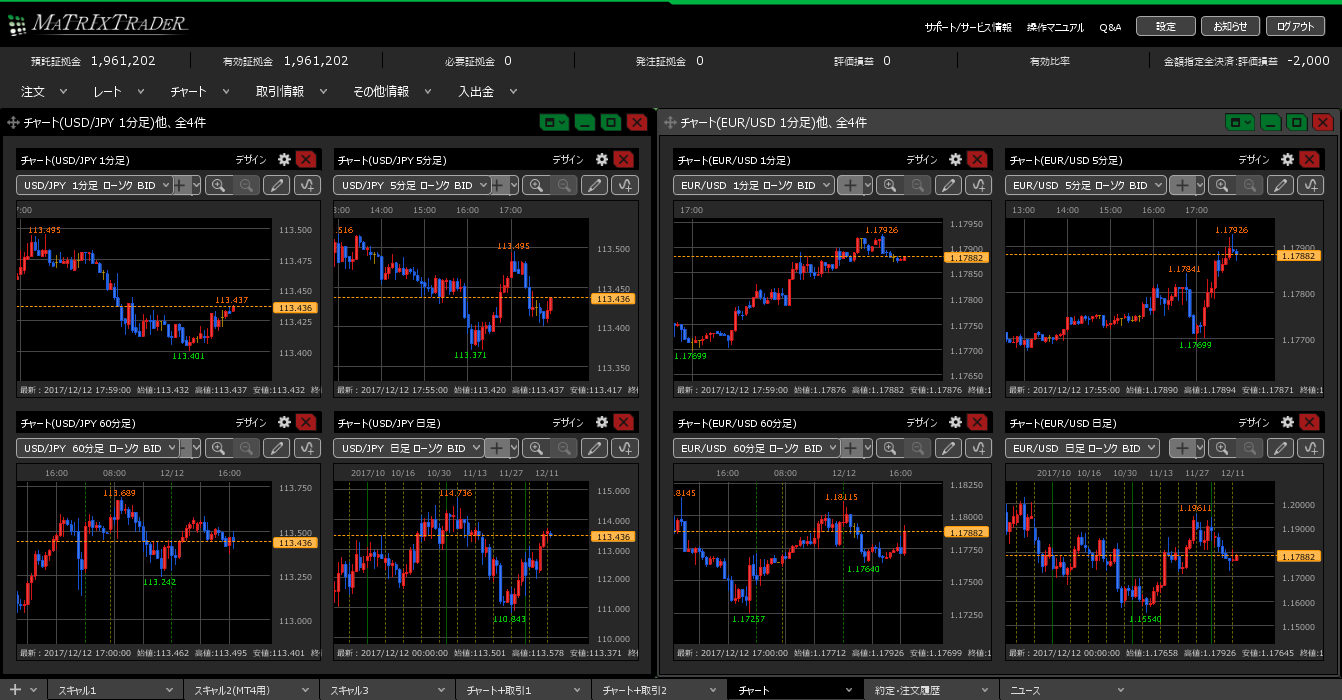Select pencil drawing tool on EUR/USD 5分足 chart
The image size is (1342, 700).
click(1280, 185)
